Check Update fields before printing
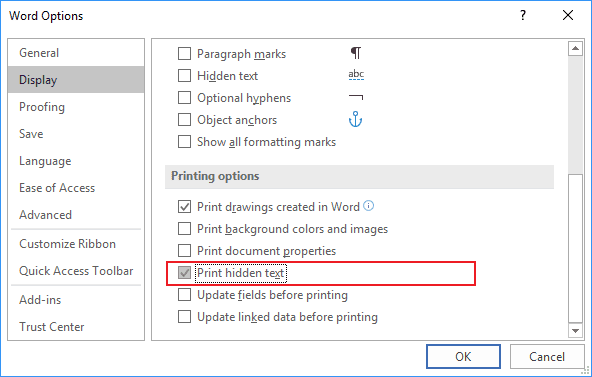This screenshot has width=592, height=377. pos(184,295)
